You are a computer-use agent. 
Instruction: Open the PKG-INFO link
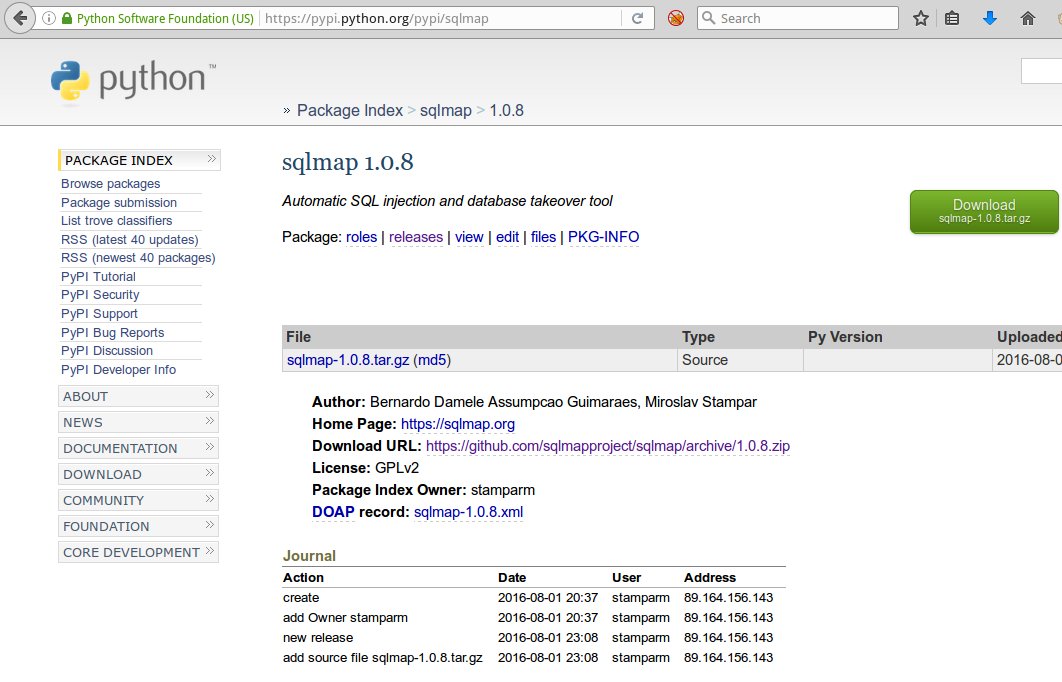click(603, 237)
